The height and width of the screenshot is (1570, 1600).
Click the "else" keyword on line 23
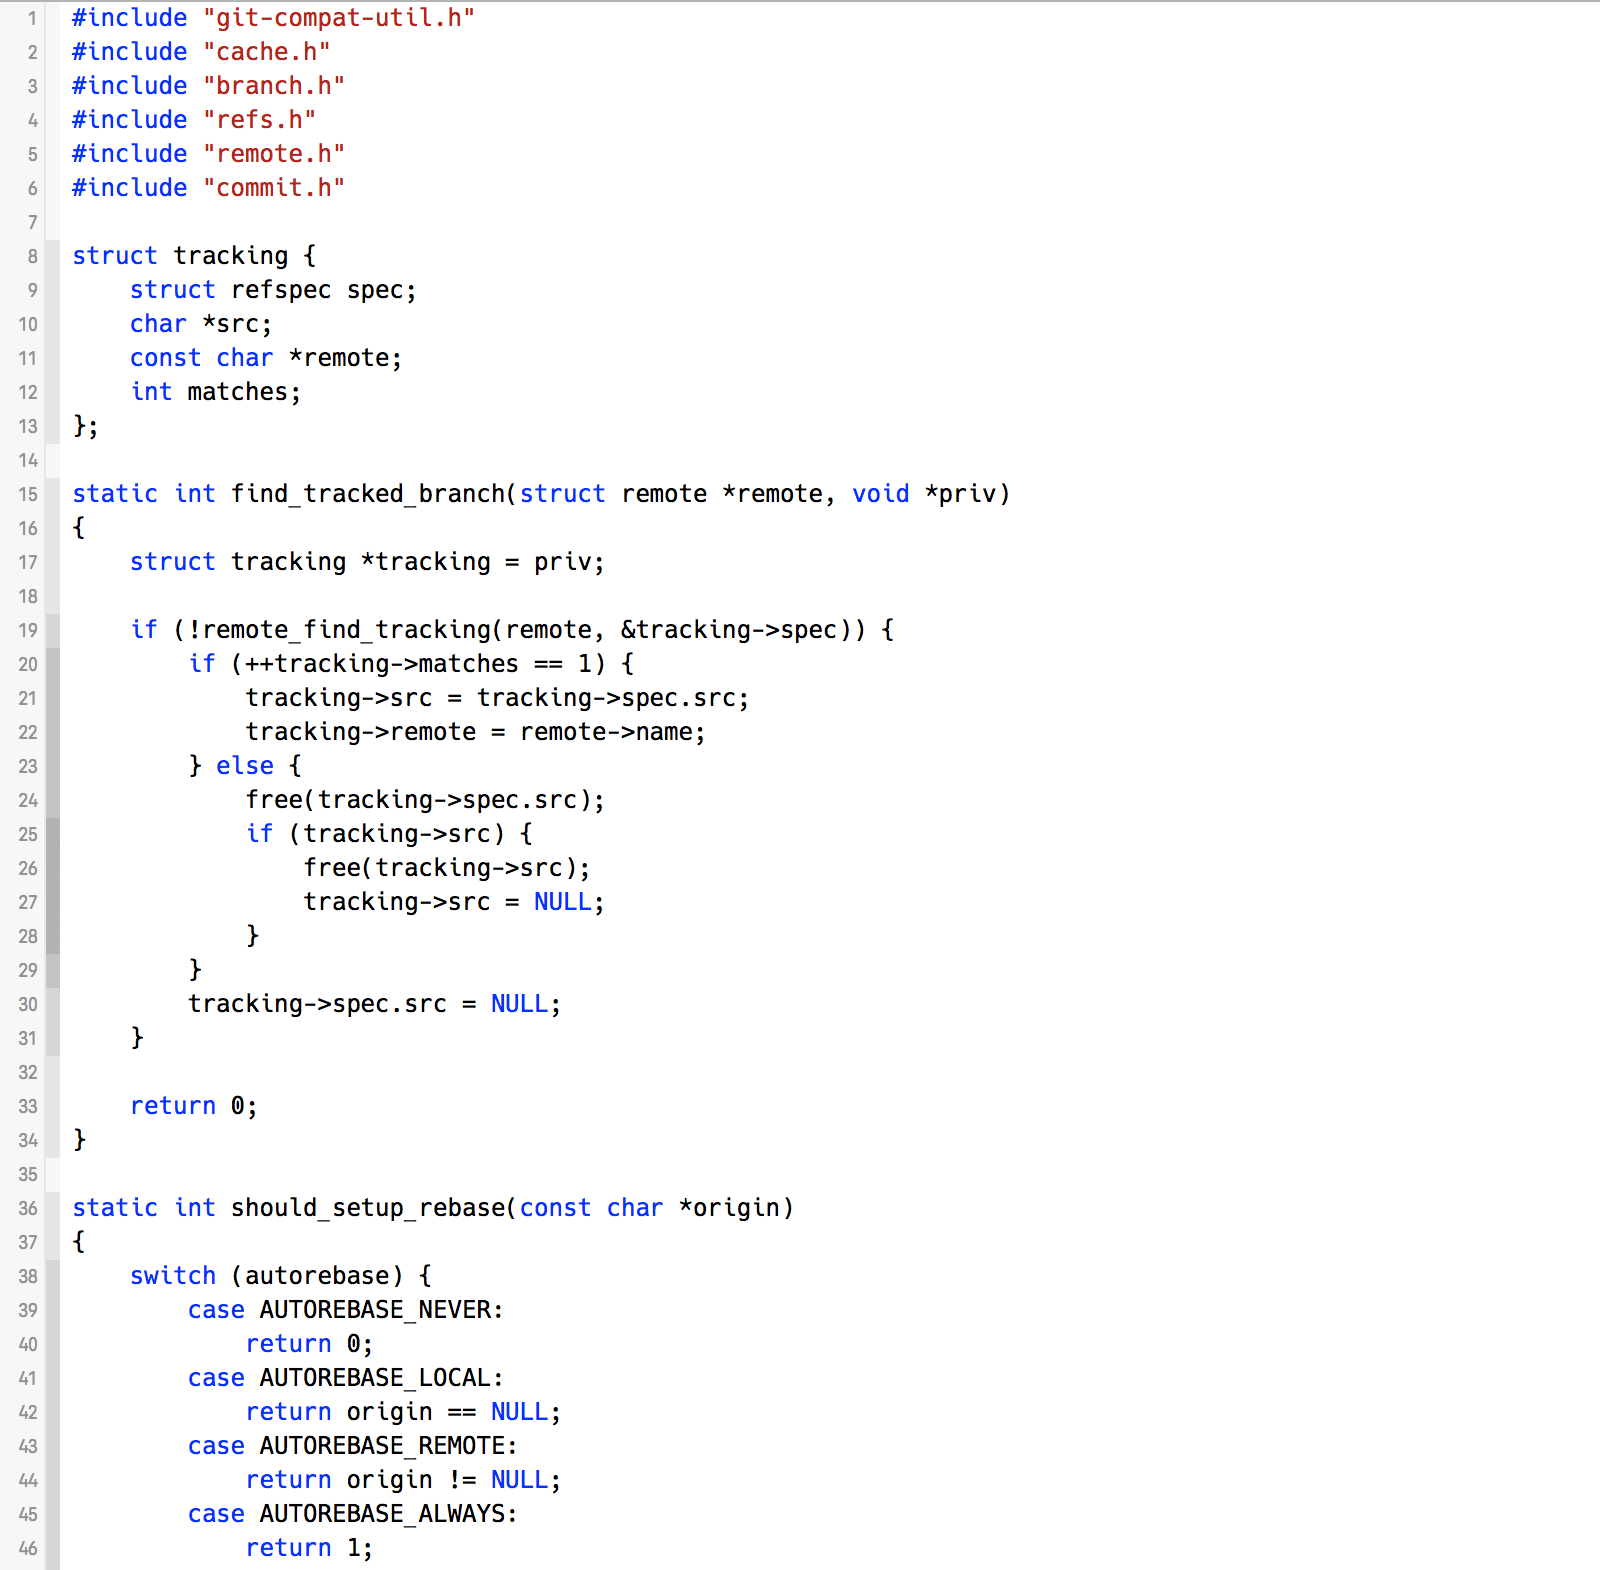click(x=245, y=766)
